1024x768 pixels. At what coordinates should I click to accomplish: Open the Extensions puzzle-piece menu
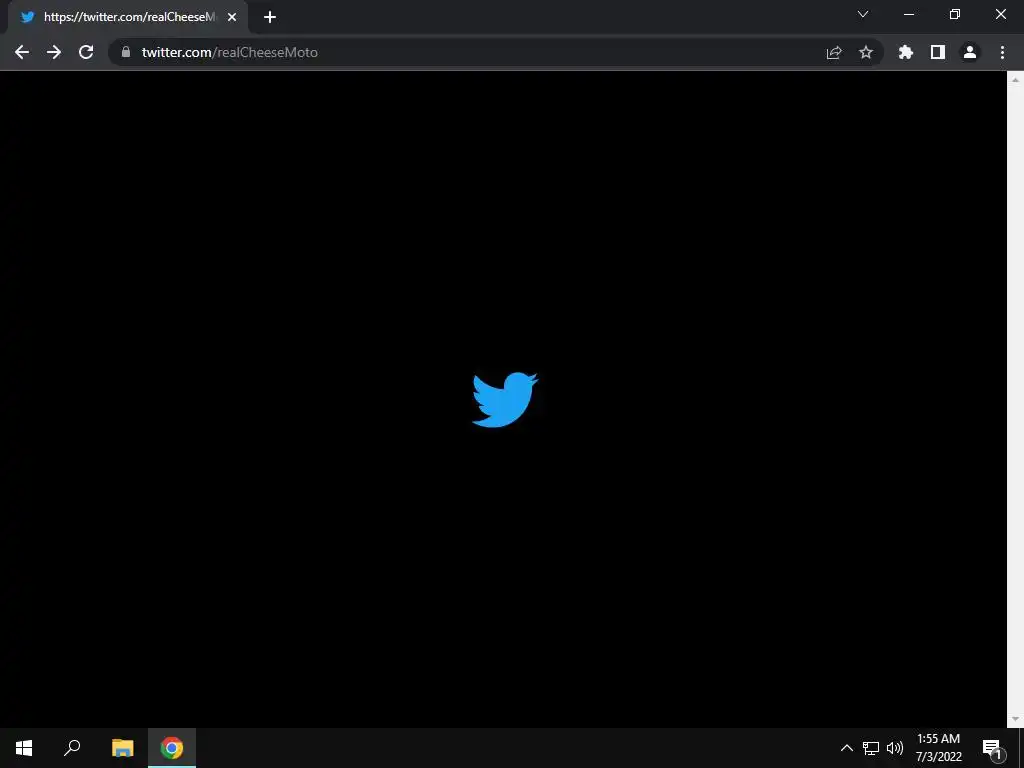(x=905, y=52)
